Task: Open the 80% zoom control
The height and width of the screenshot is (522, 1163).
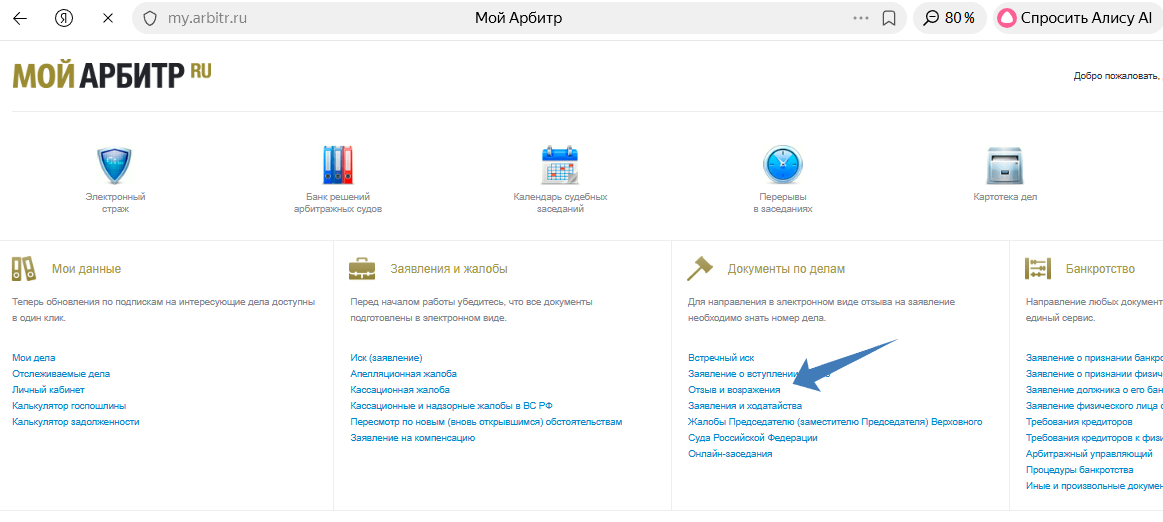Action: tap(949, 19)
